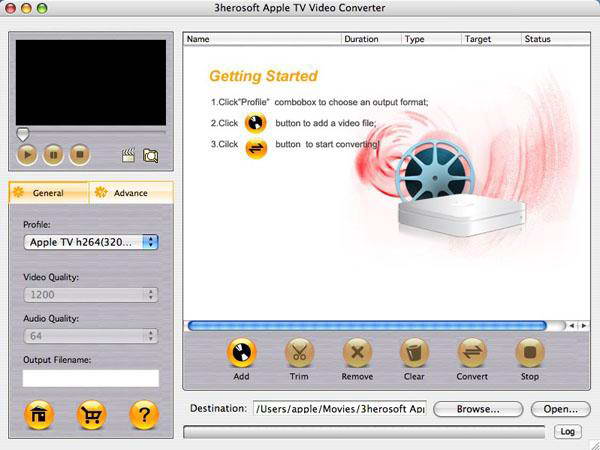Click the convert icon in Getting Started
The image size is (600, 450).
256,148
